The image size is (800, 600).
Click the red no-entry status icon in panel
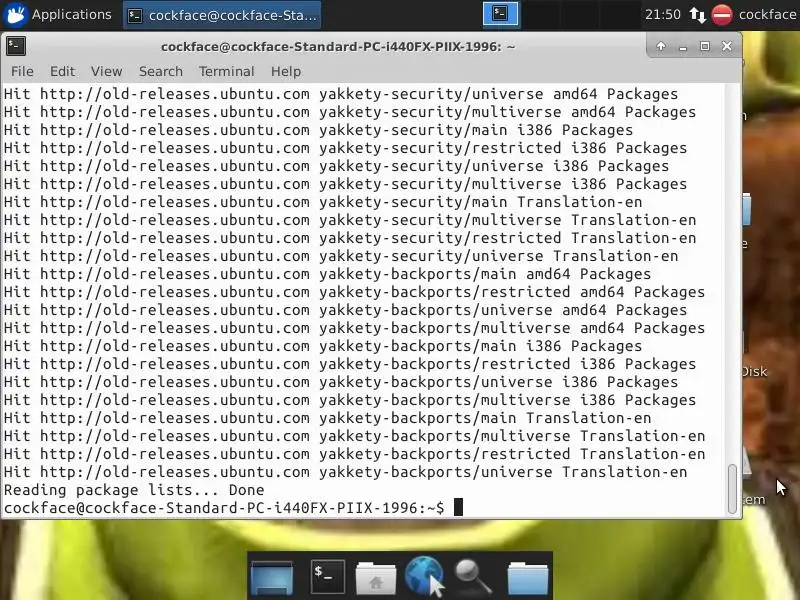pyautogui.click(x=722, y=15)
